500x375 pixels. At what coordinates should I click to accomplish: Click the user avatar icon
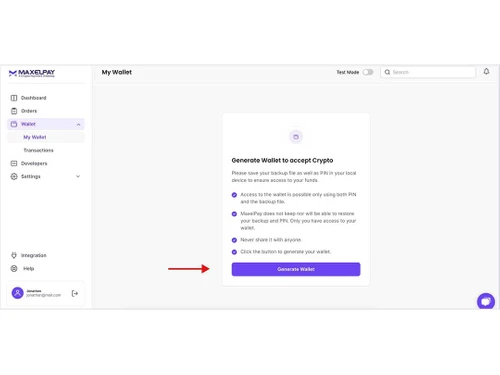click(18, 293)
